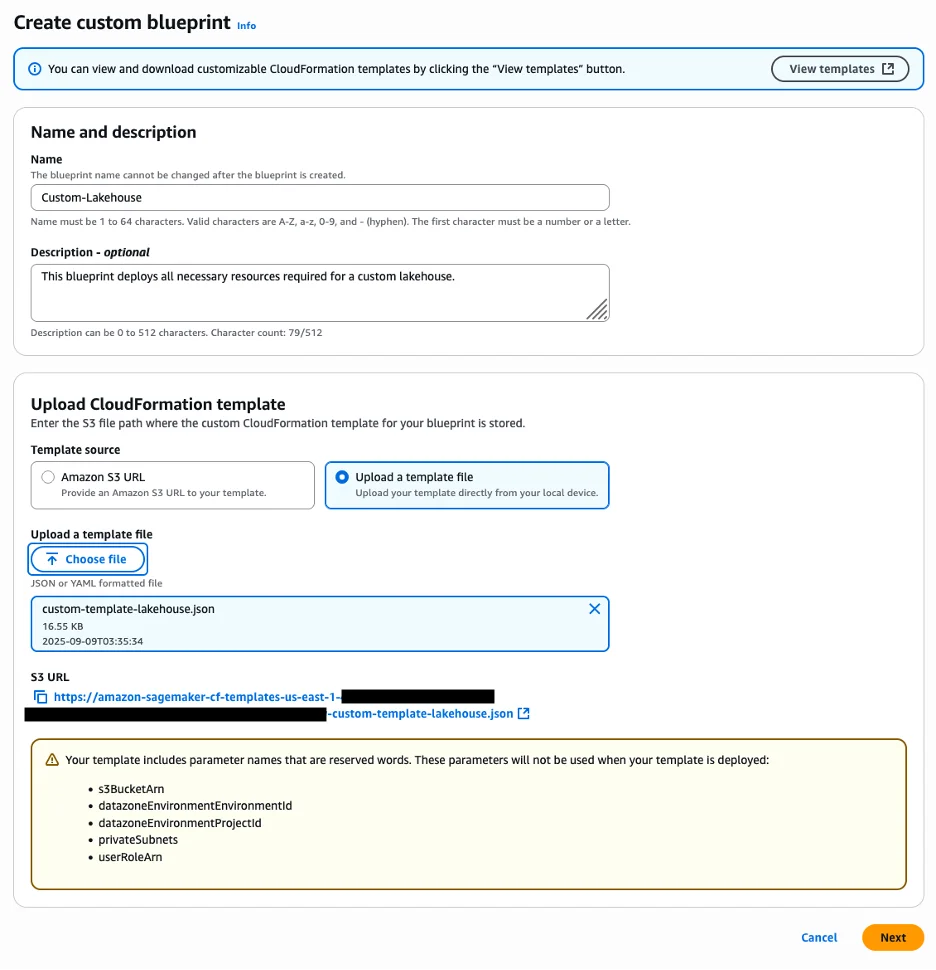Click the info circle icon in blue banner
936x970 pixels.
pyautogui.click(x=35, y=69)
